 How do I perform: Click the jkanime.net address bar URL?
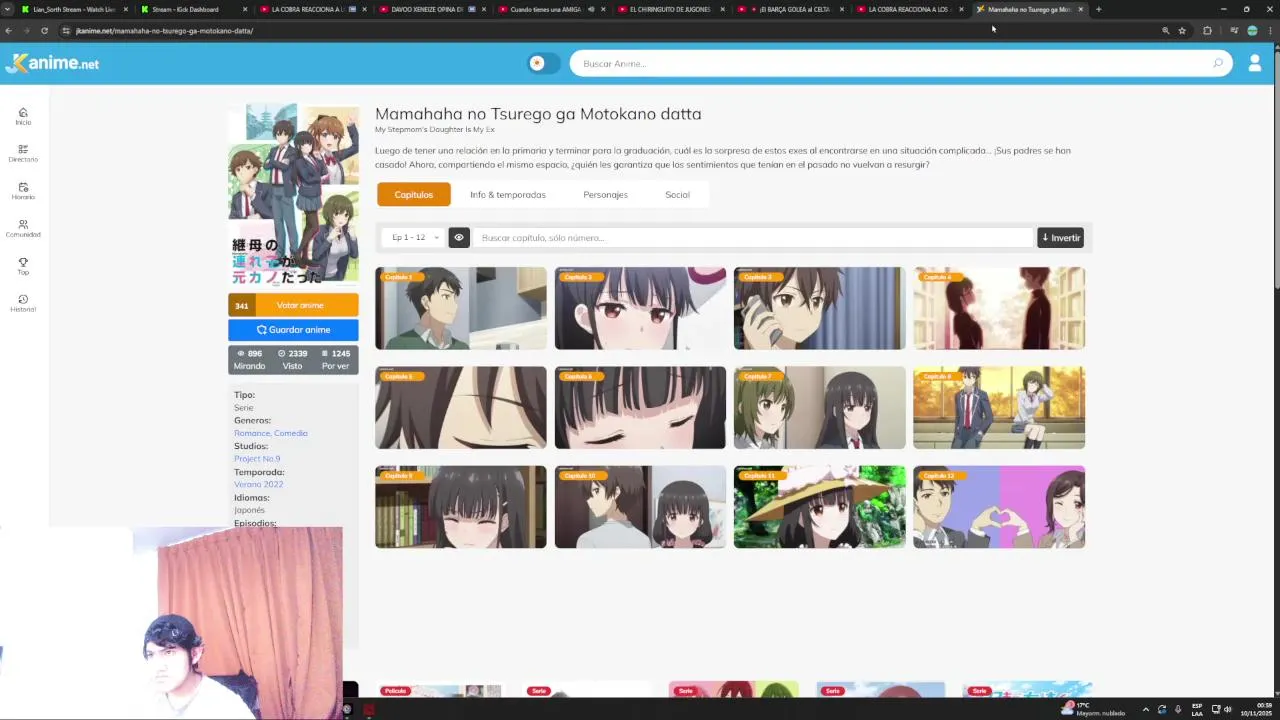point(164,31)
